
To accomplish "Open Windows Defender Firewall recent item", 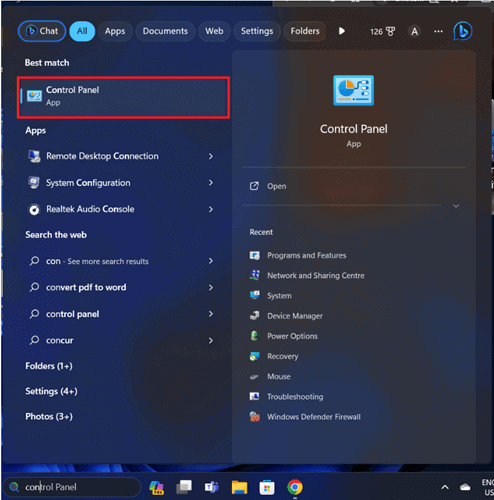I will coord(314,417).
